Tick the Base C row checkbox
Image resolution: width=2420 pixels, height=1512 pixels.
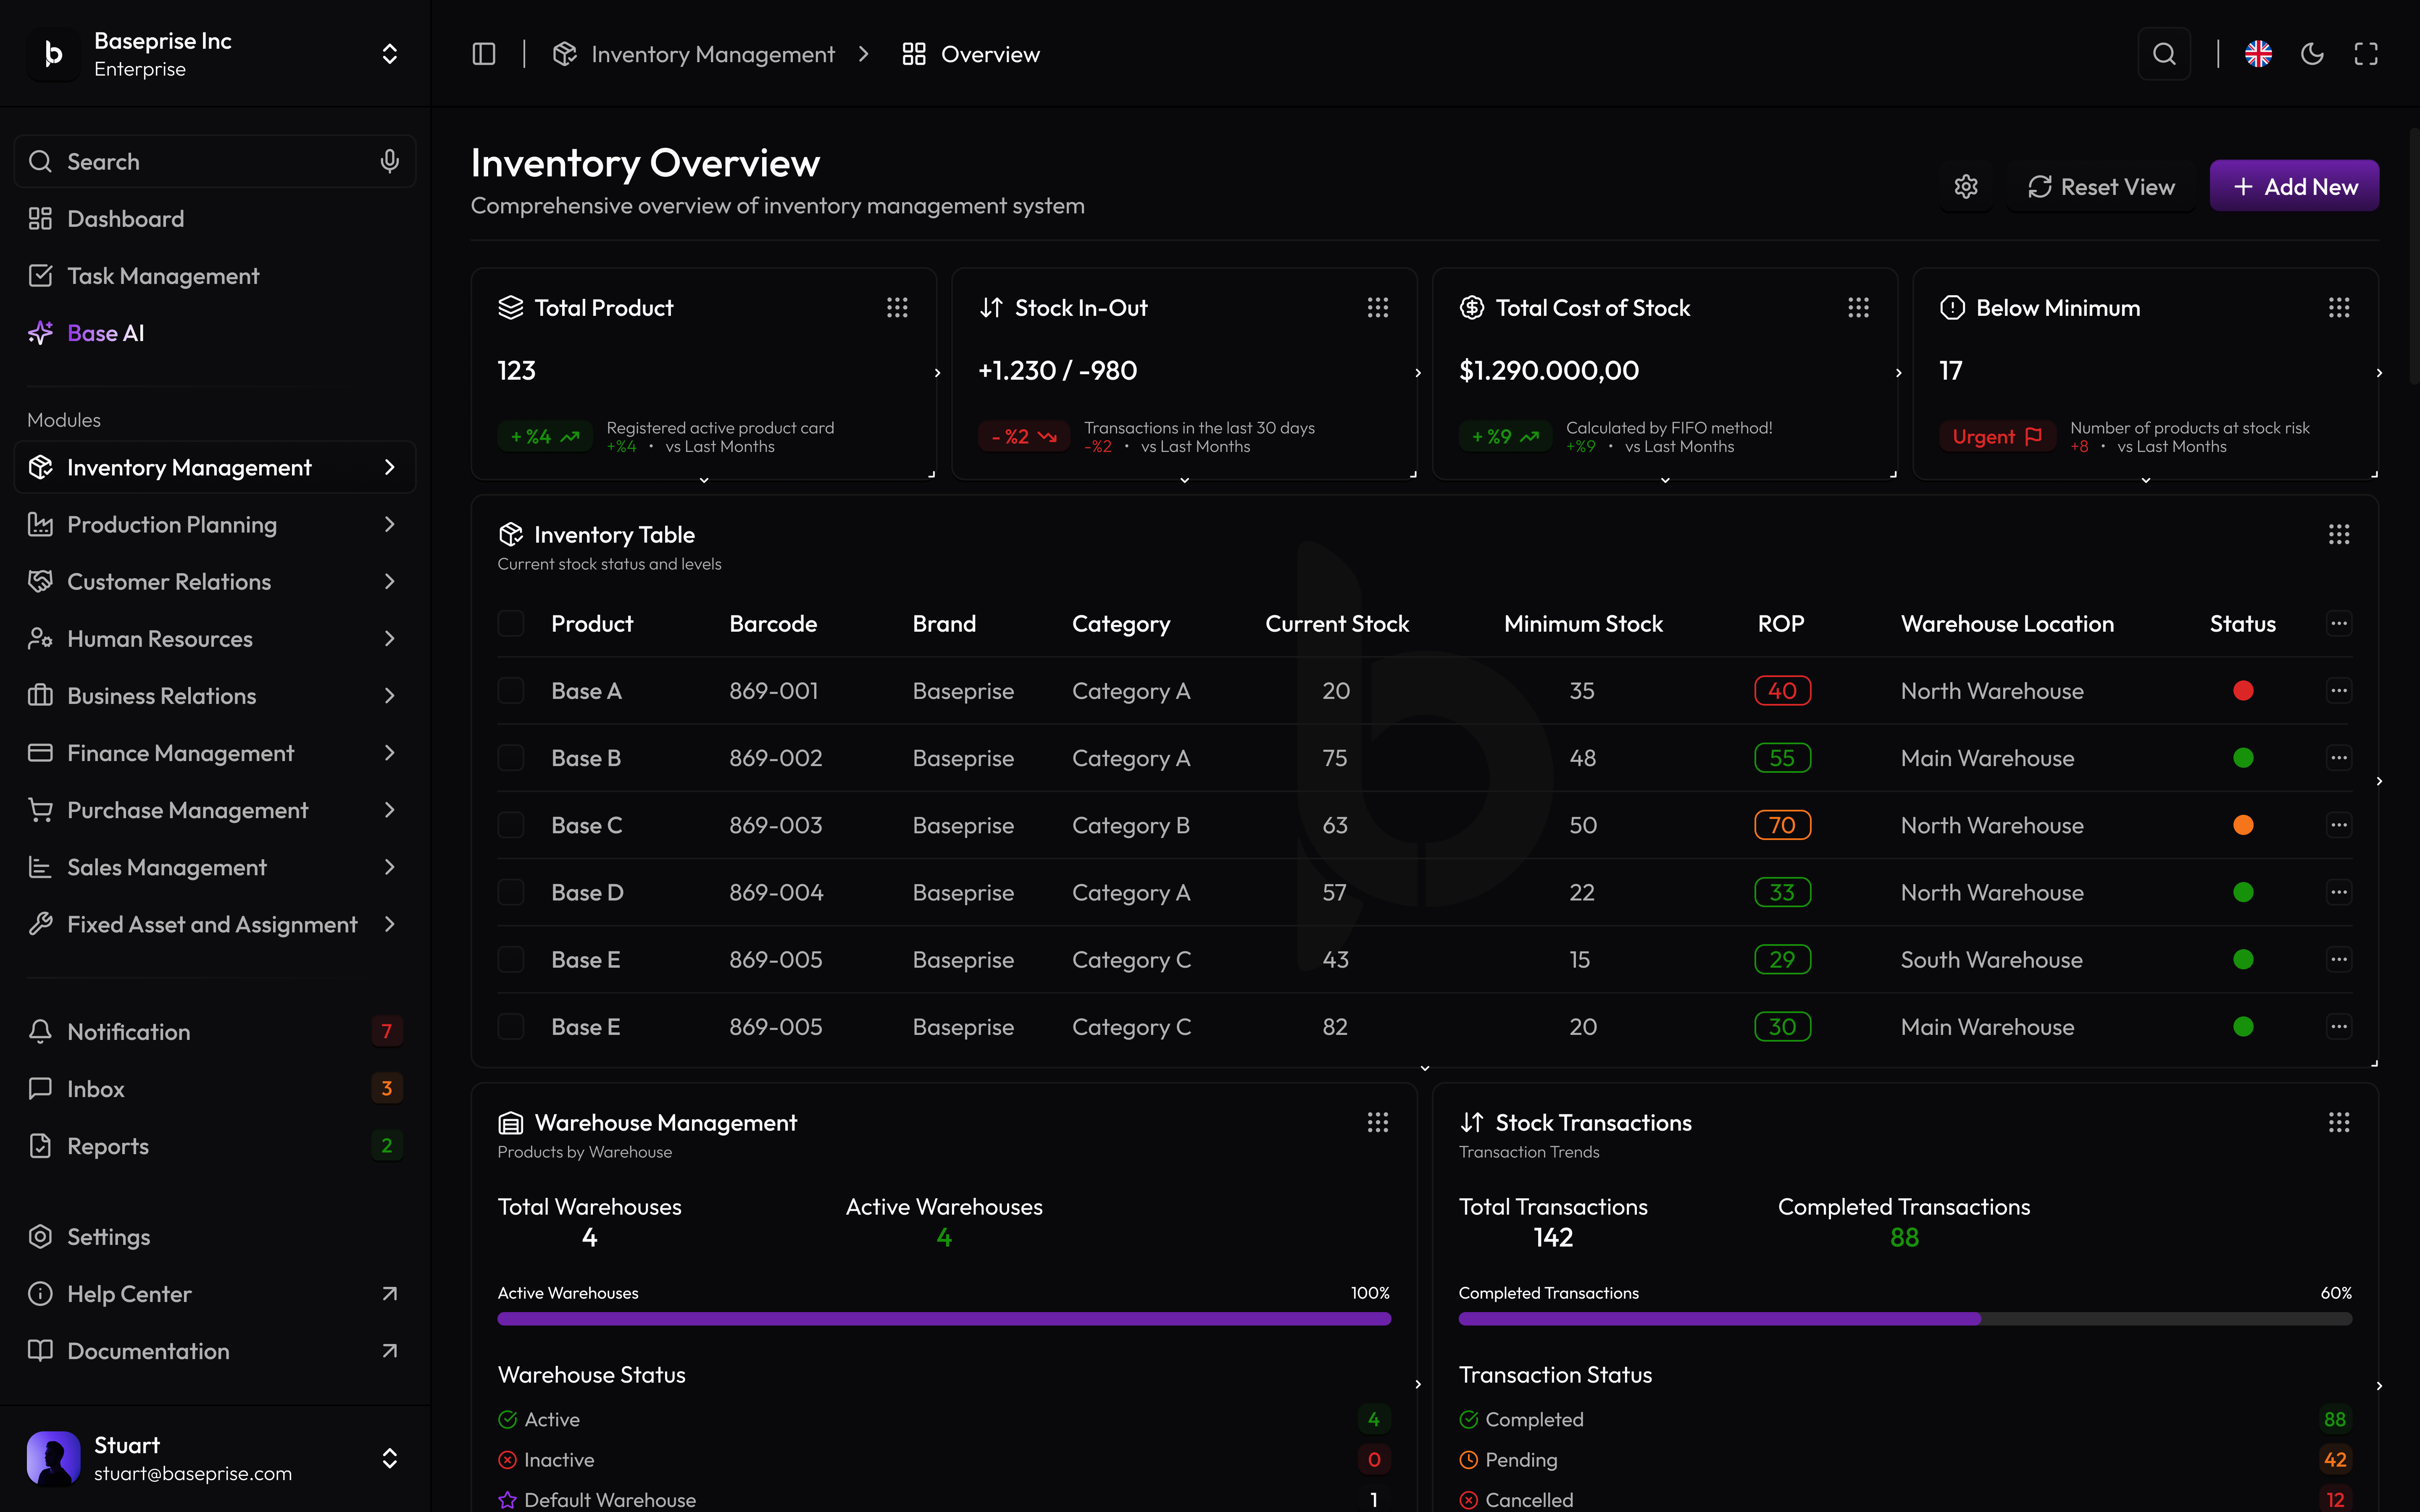511,825
